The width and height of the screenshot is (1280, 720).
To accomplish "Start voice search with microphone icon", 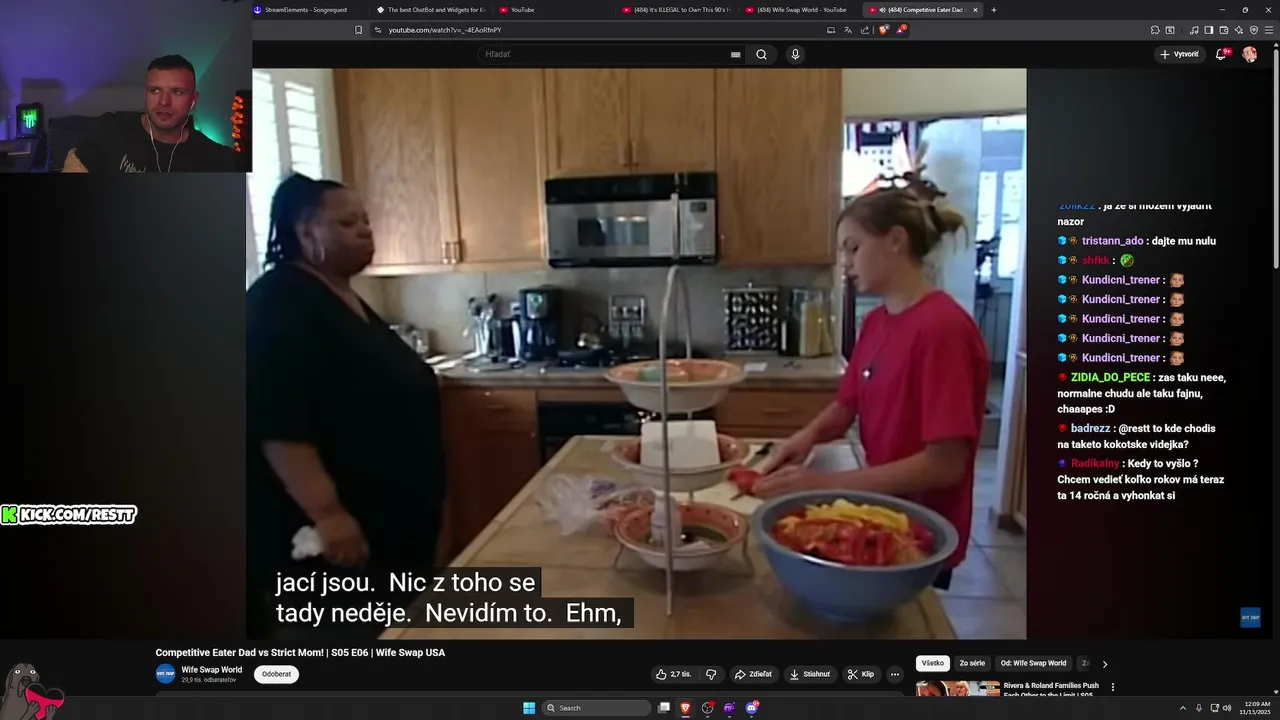I will [795, 54].
